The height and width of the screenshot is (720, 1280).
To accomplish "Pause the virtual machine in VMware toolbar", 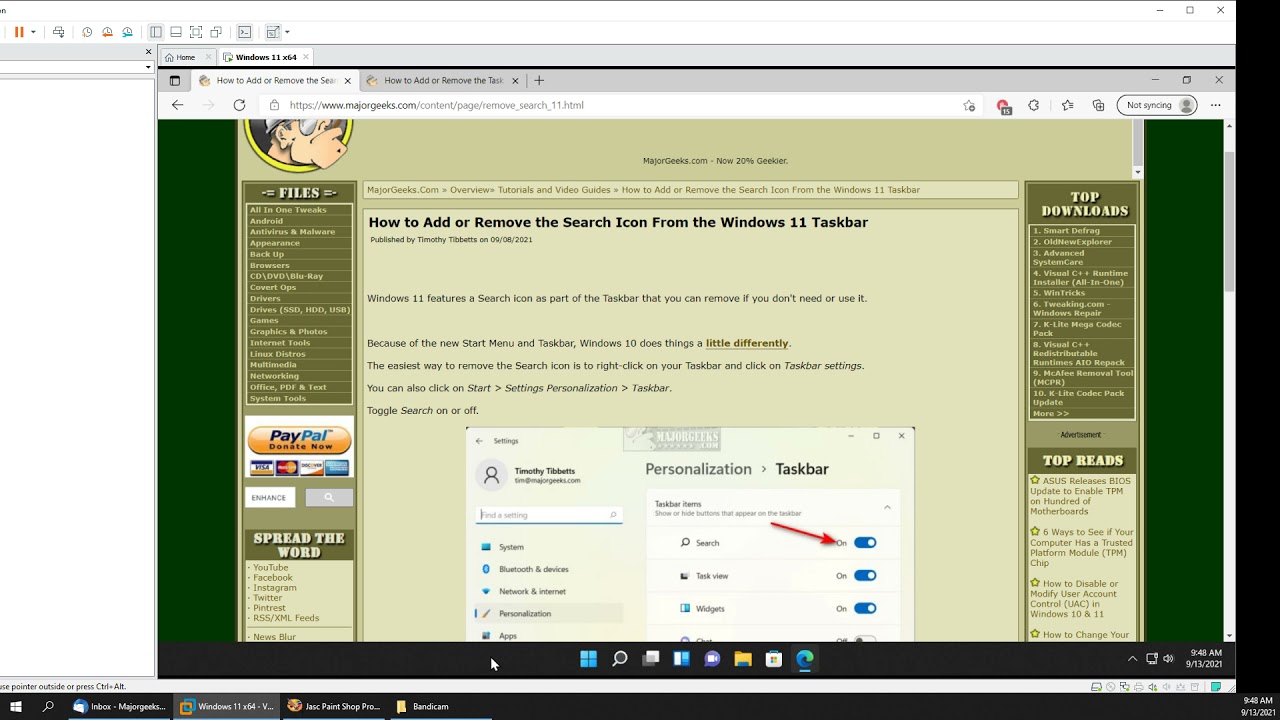I will click(x=19, y=32).
